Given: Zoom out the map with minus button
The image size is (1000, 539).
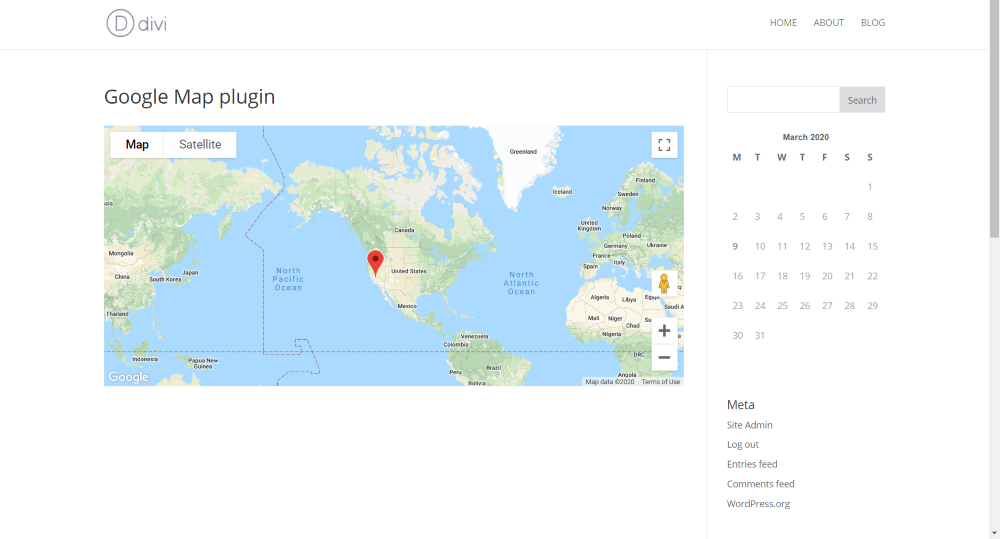Looking at the screenshot, I should [664, 357].
